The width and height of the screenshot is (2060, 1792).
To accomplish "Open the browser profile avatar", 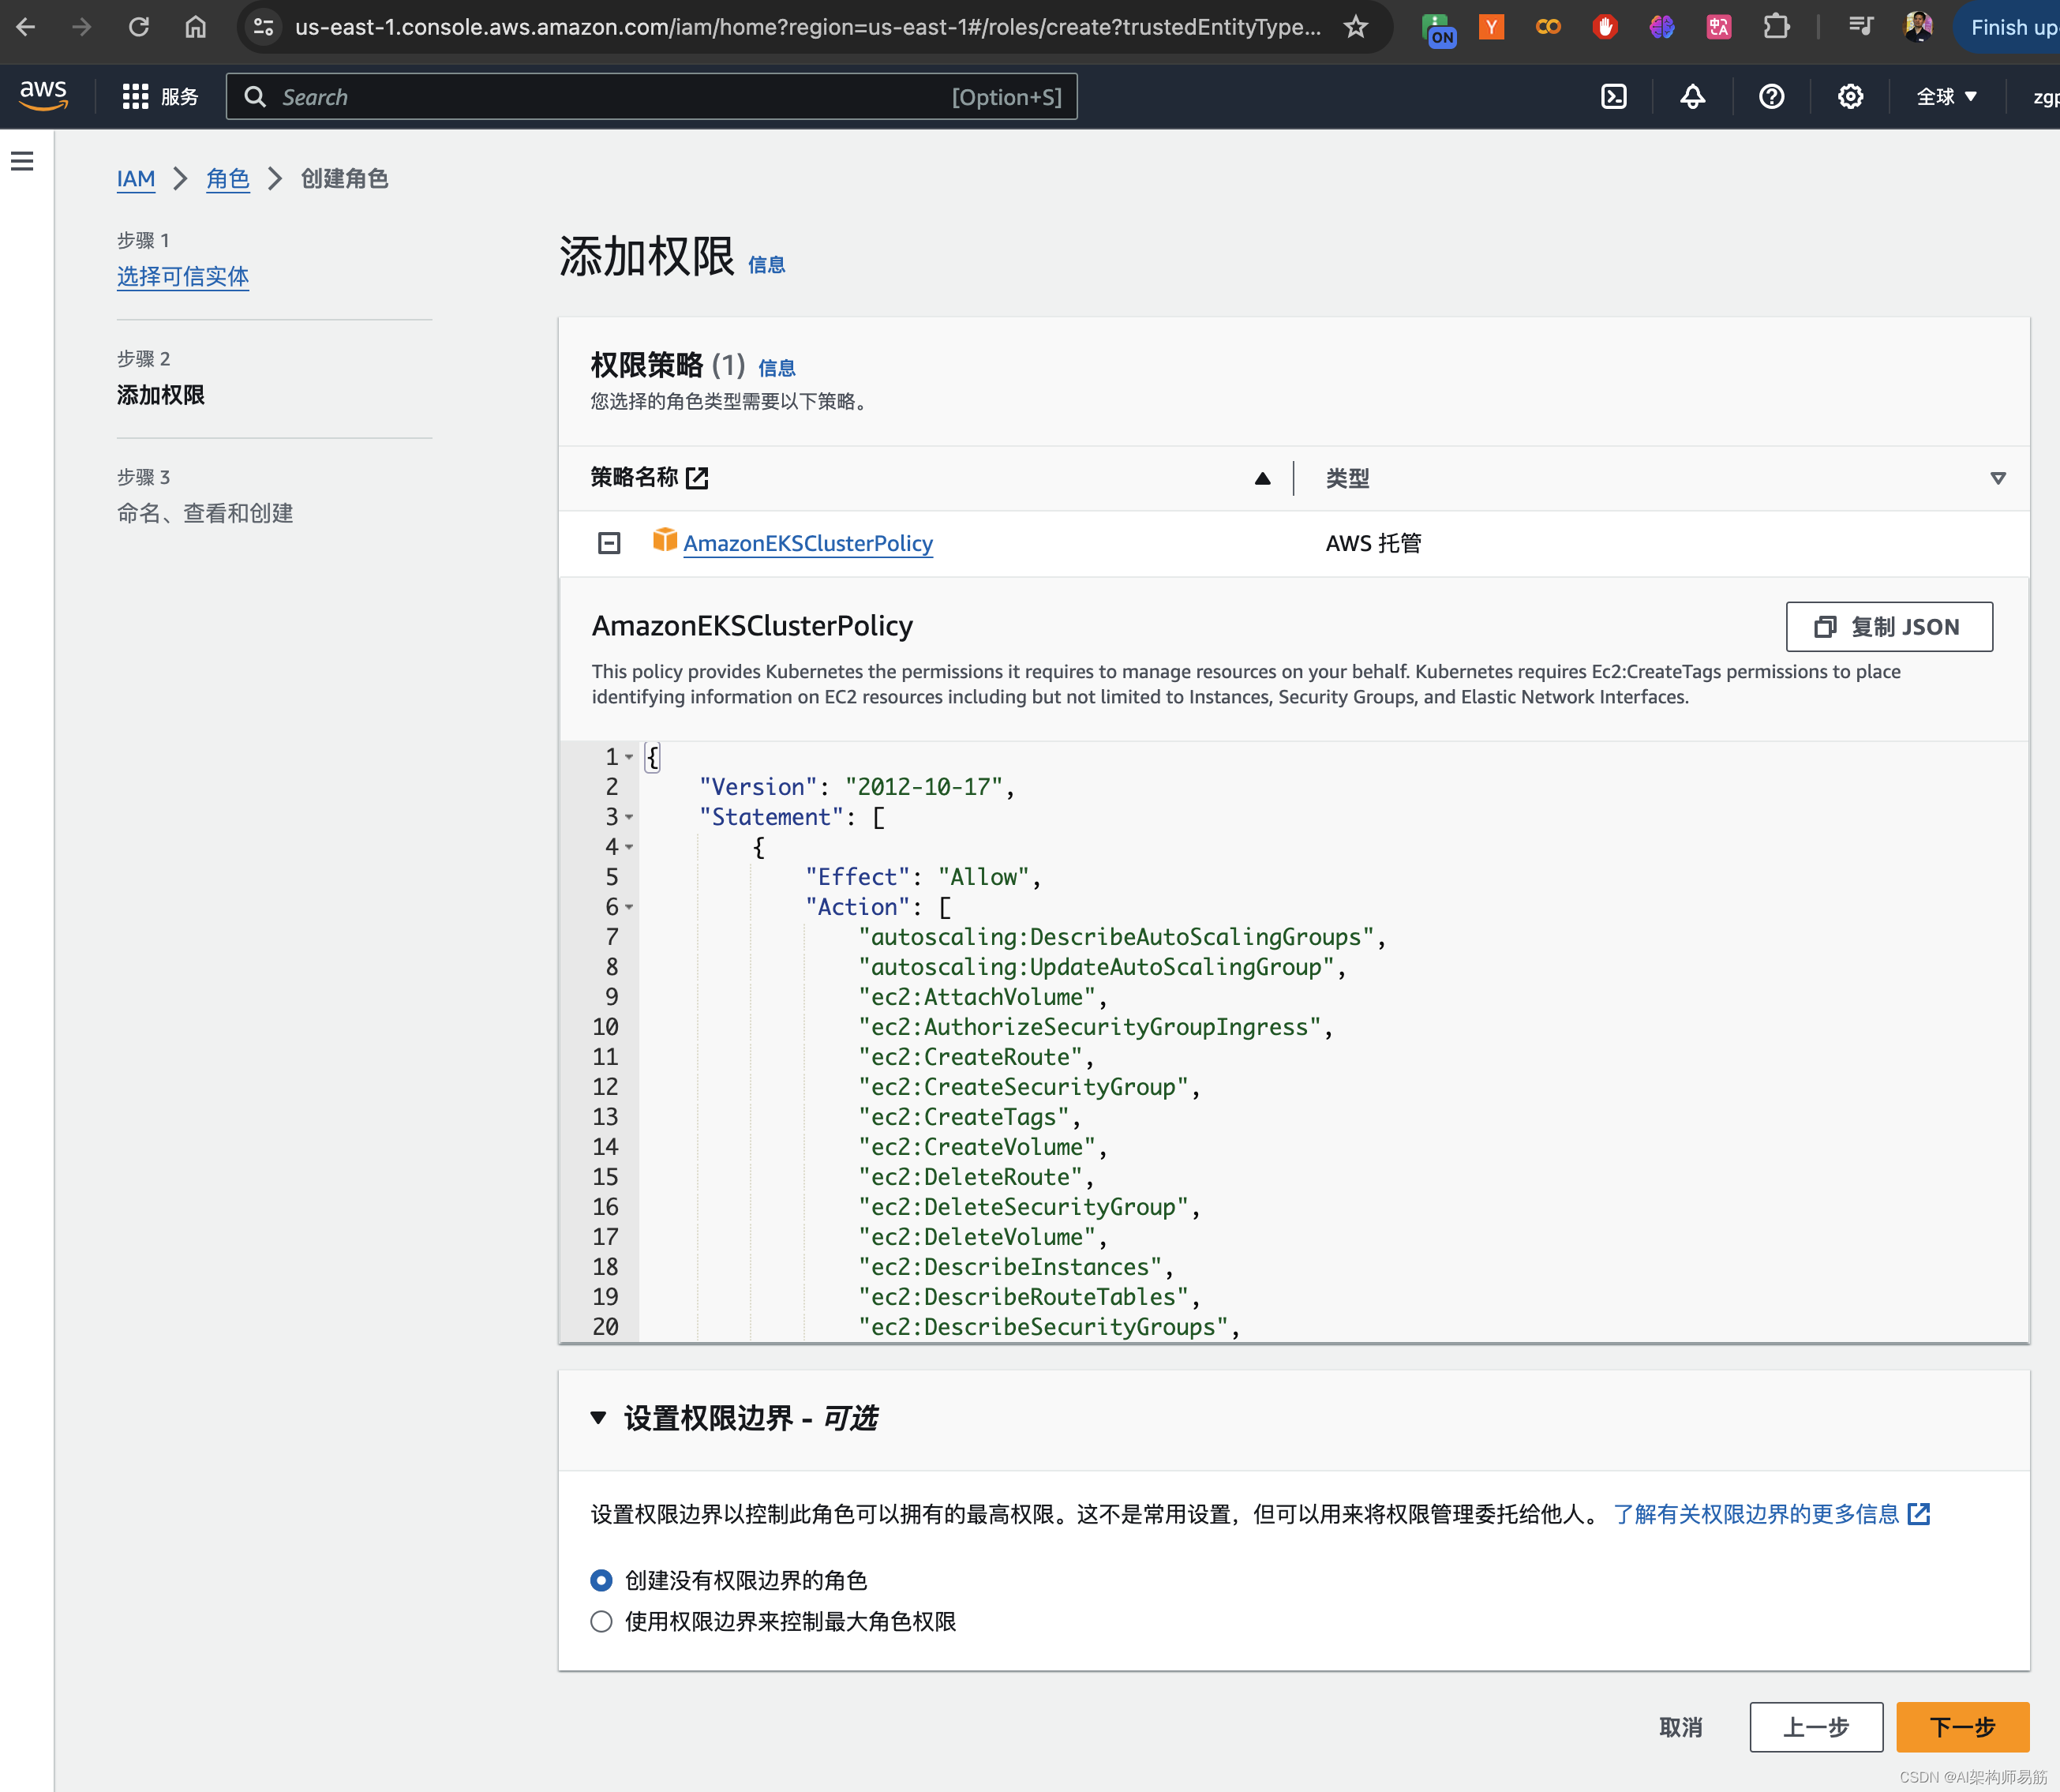I will pos(1918,27).
